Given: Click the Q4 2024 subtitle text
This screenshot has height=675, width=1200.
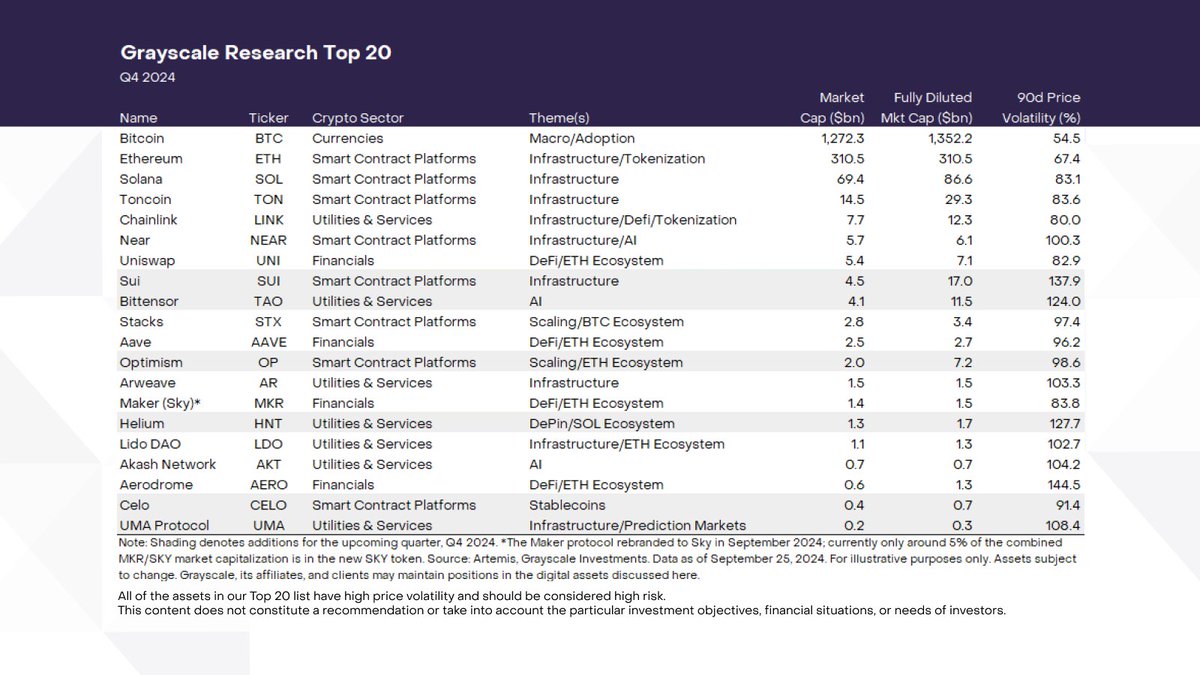Looking at the screenshot, I should (x=137, y=76).
